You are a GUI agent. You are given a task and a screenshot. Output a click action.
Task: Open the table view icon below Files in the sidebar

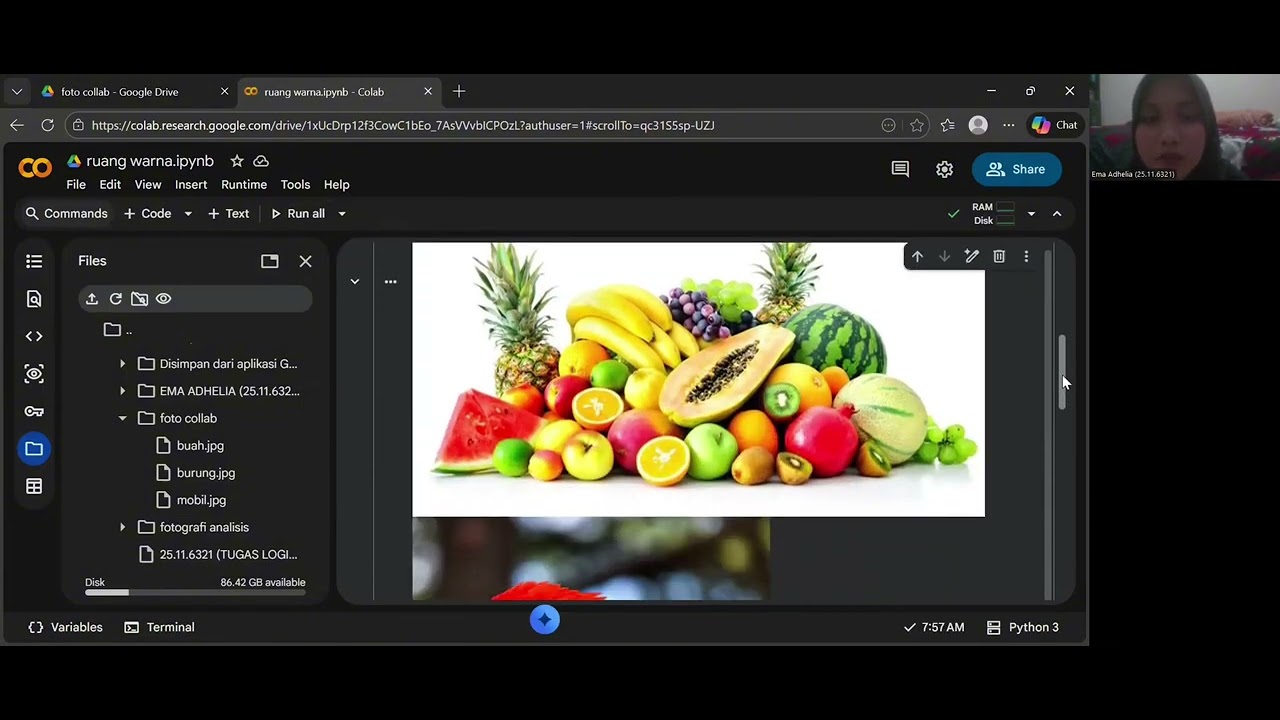(34, 486)
